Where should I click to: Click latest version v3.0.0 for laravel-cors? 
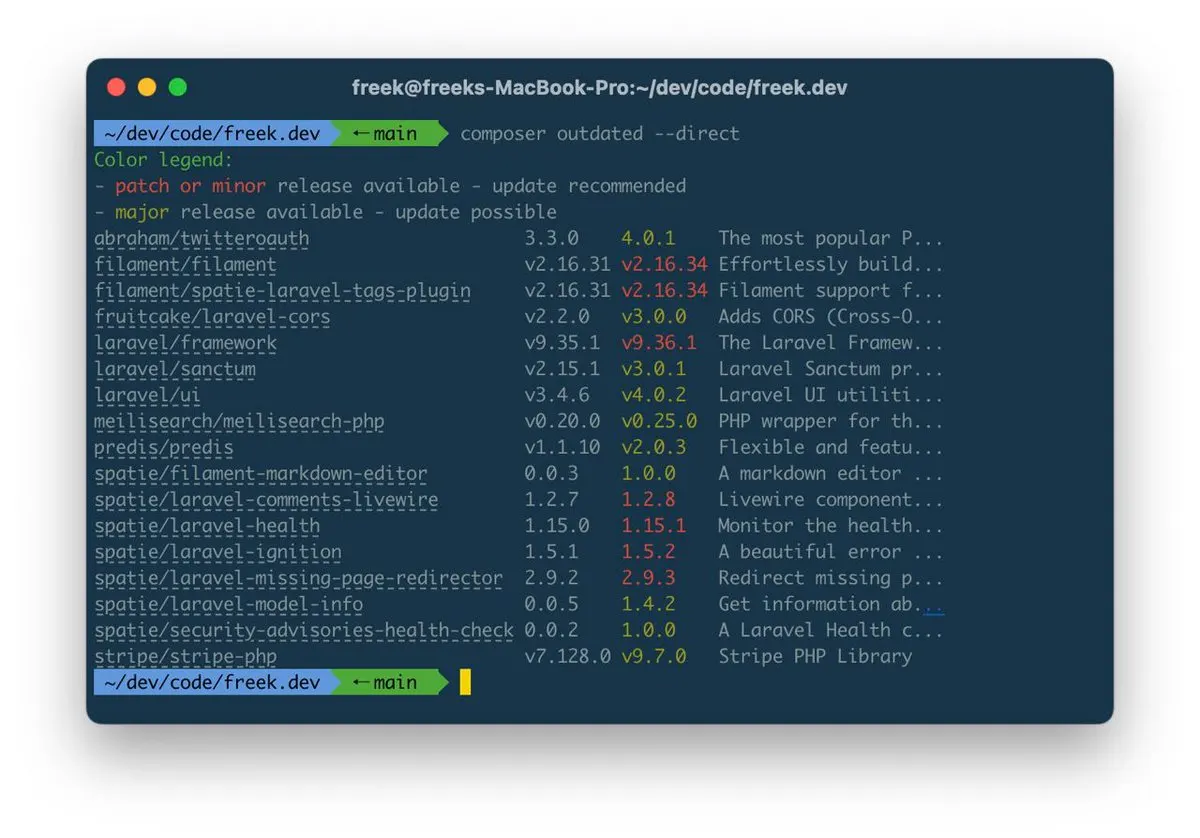click(x=653, y=317)
